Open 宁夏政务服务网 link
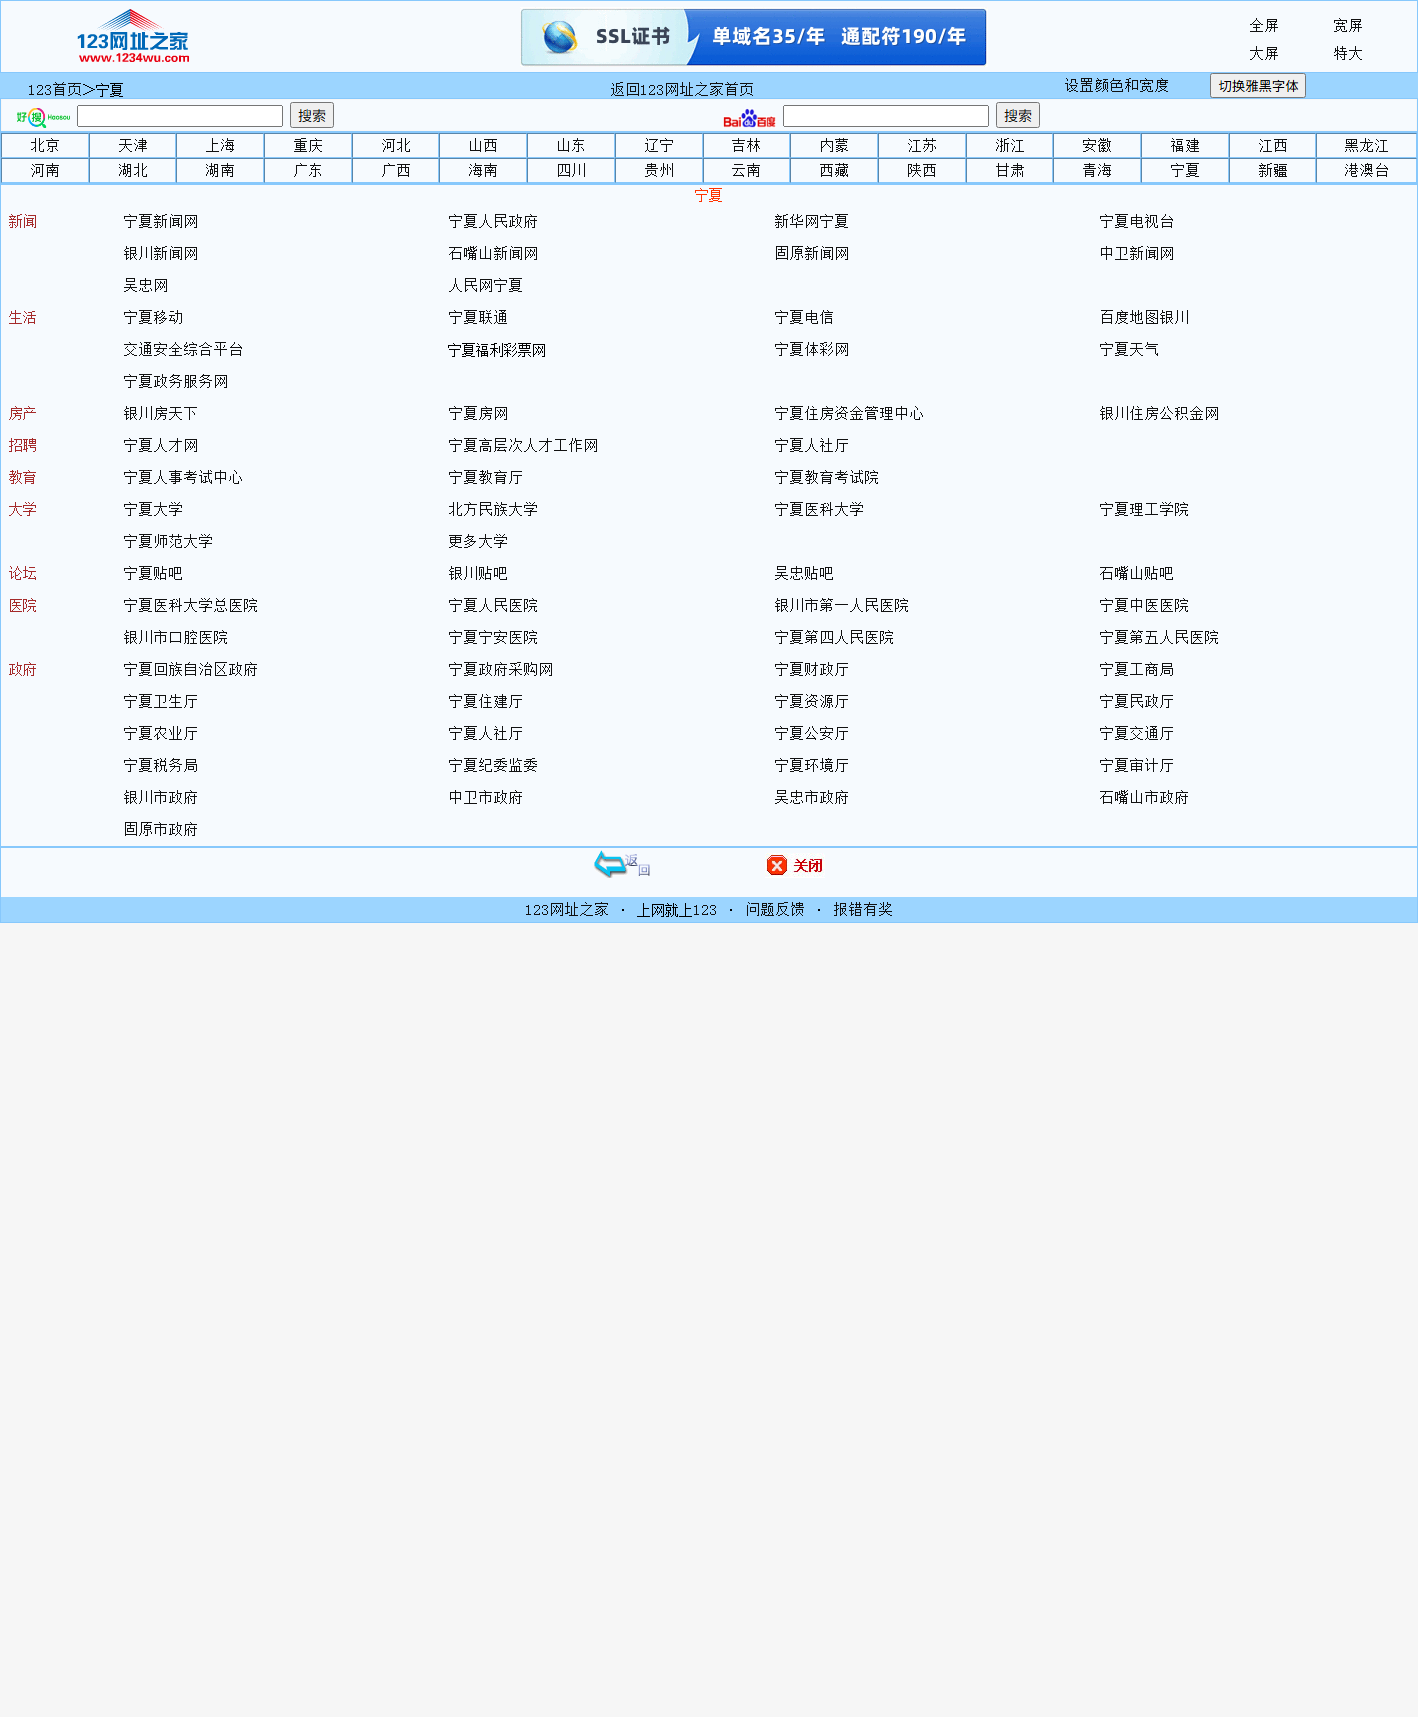1418x1717 pixels. [176, 382]
